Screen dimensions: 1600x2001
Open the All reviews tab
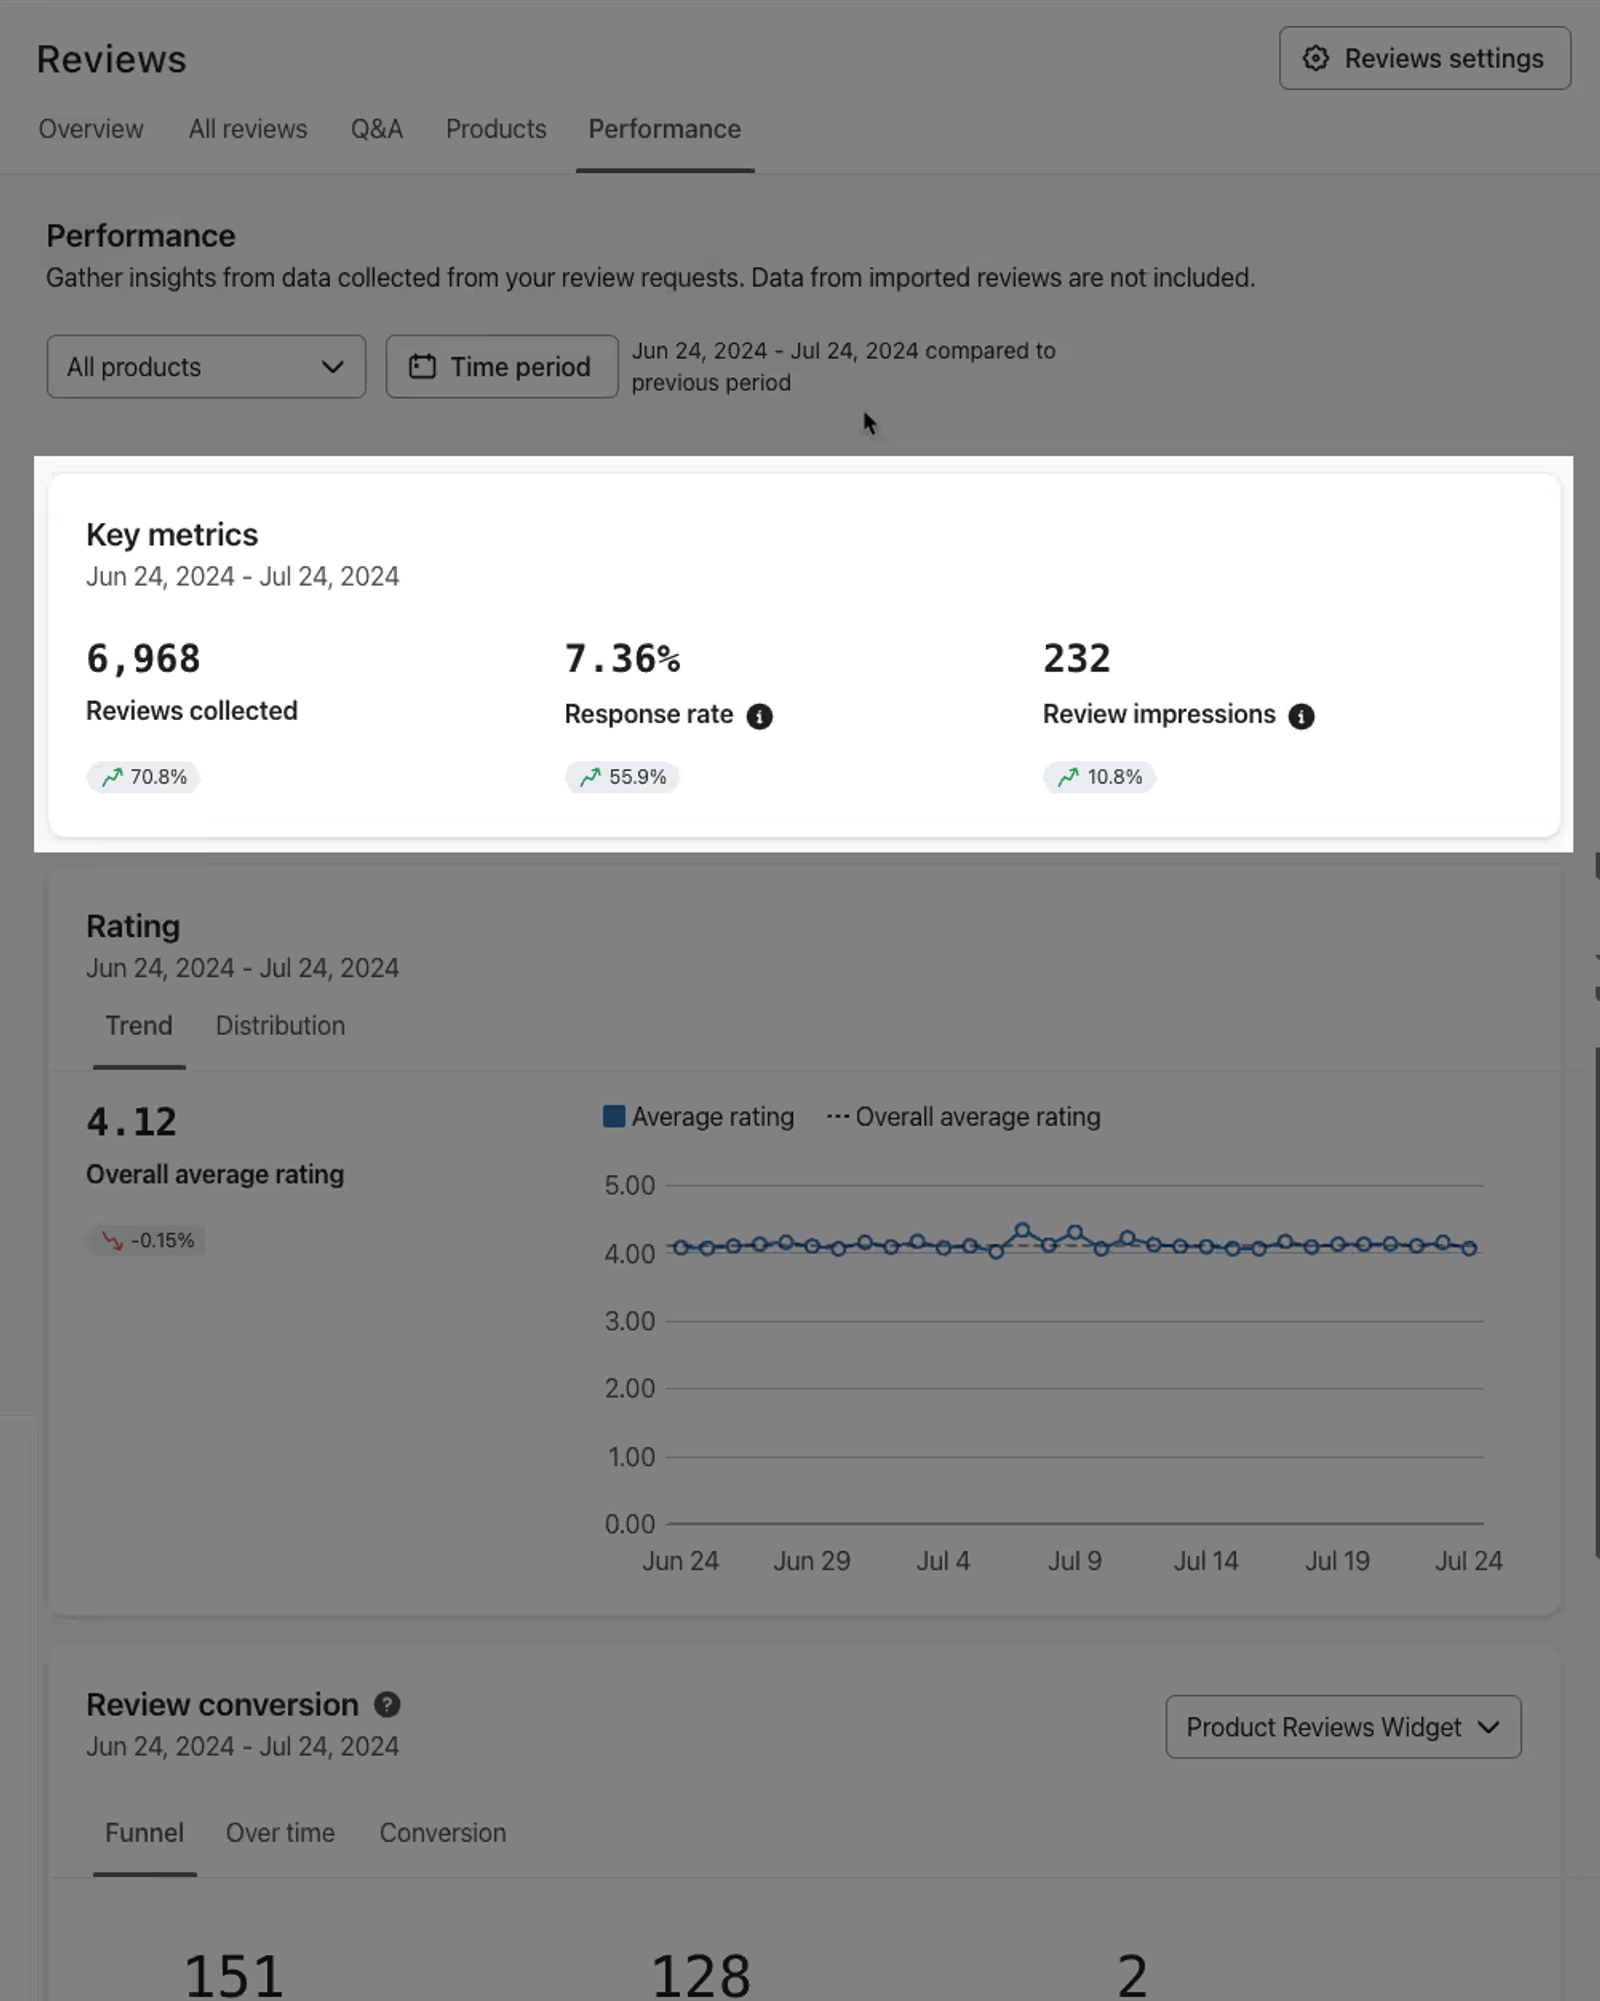coord(248,129)
